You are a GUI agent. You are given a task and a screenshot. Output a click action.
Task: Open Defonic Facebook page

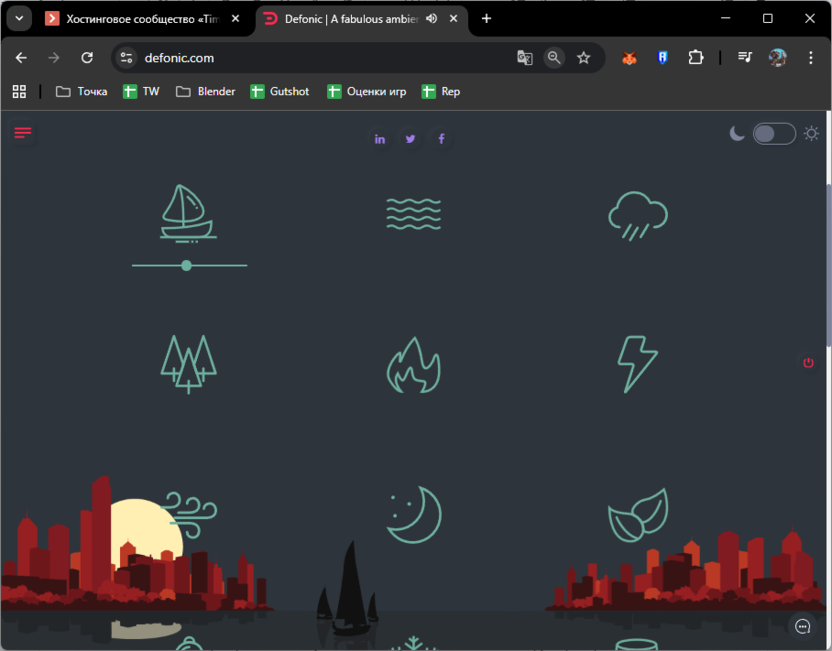[x=441, y=139]
